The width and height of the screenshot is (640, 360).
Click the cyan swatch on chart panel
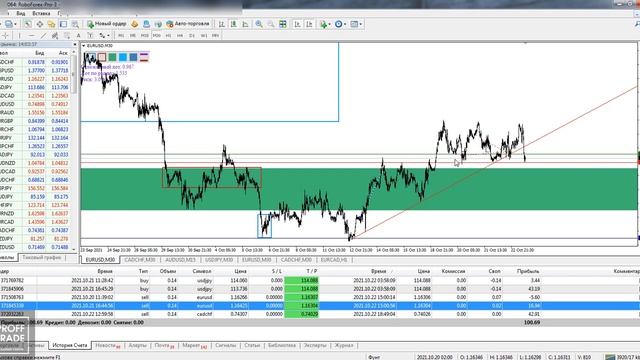tap(123, 57)
